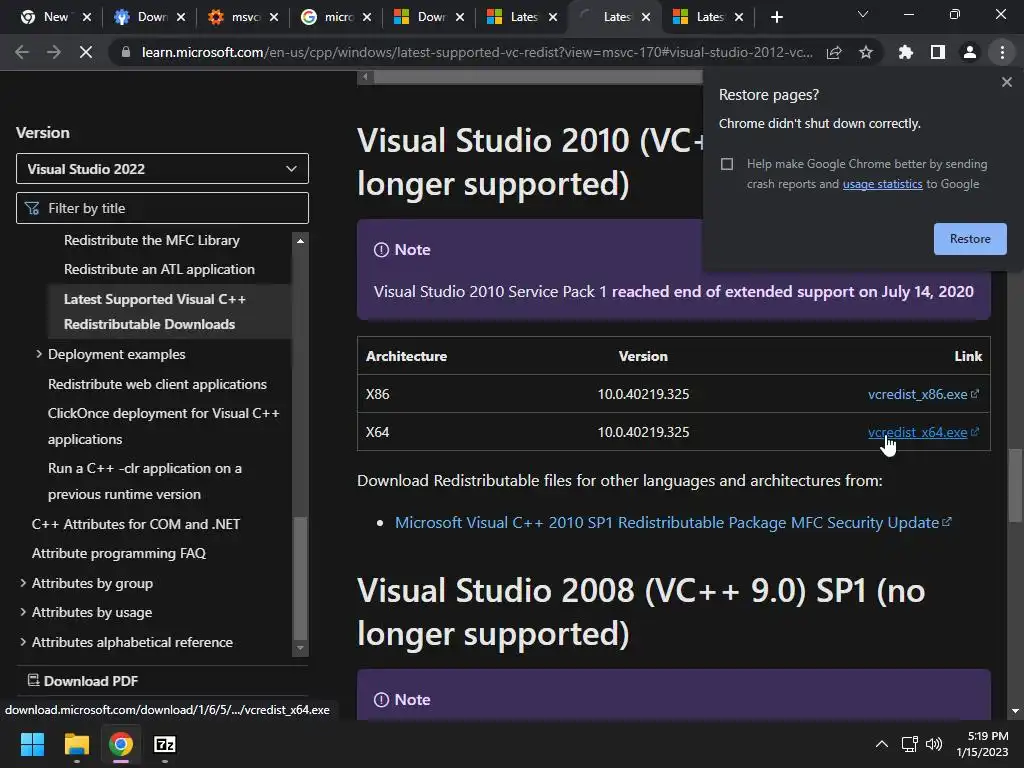Expand Attributes alphabetical reference
Screen dimensions: 1024x768
23,642
